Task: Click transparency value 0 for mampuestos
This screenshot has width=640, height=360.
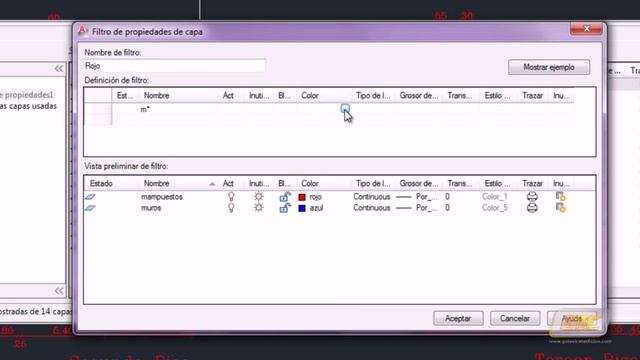Action: [x=447, y=197]
